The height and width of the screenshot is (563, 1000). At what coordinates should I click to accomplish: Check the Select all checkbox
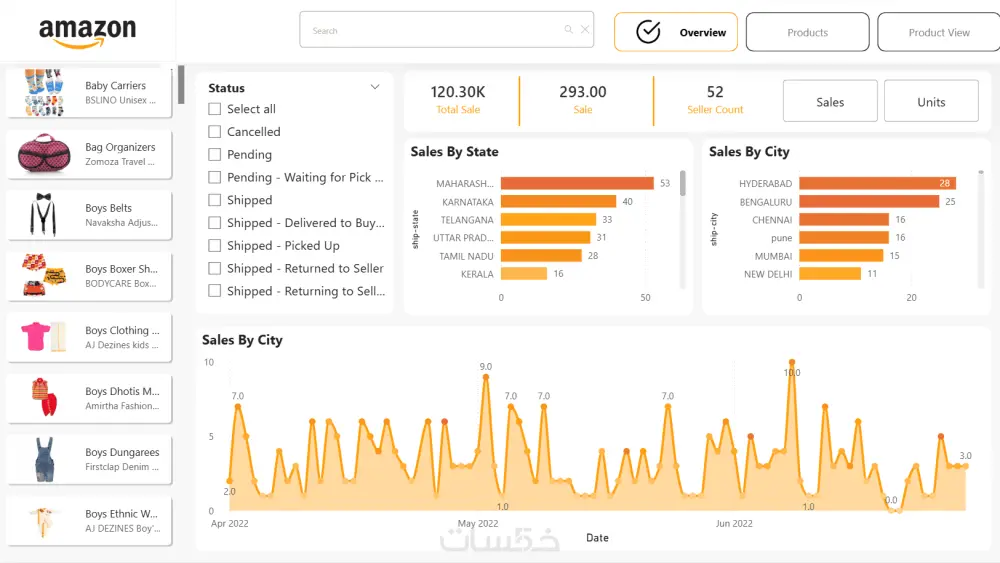(215, 109)
